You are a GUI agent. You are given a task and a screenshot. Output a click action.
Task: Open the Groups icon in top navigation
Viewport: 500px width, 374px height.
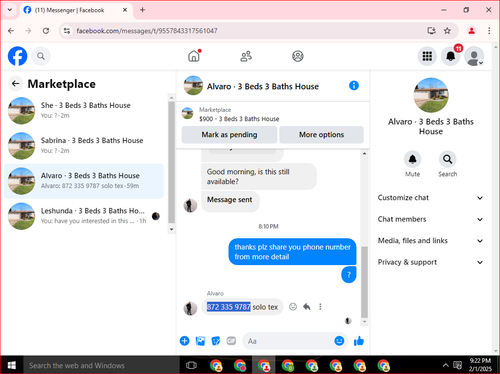(x=298, y=56)
